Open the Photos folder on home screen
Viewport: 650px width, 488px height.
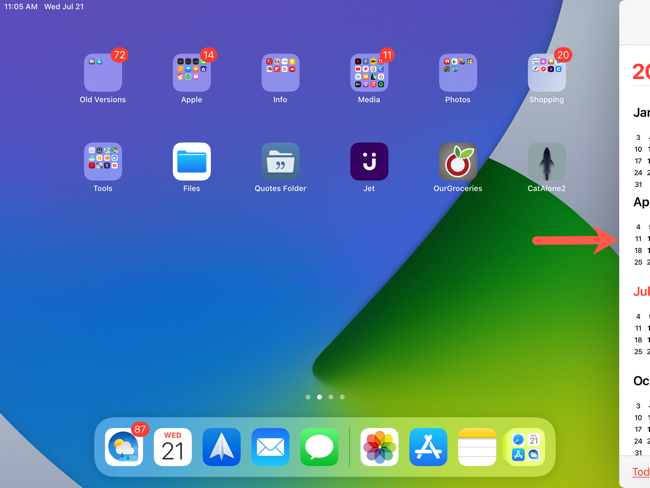point(458,73)
